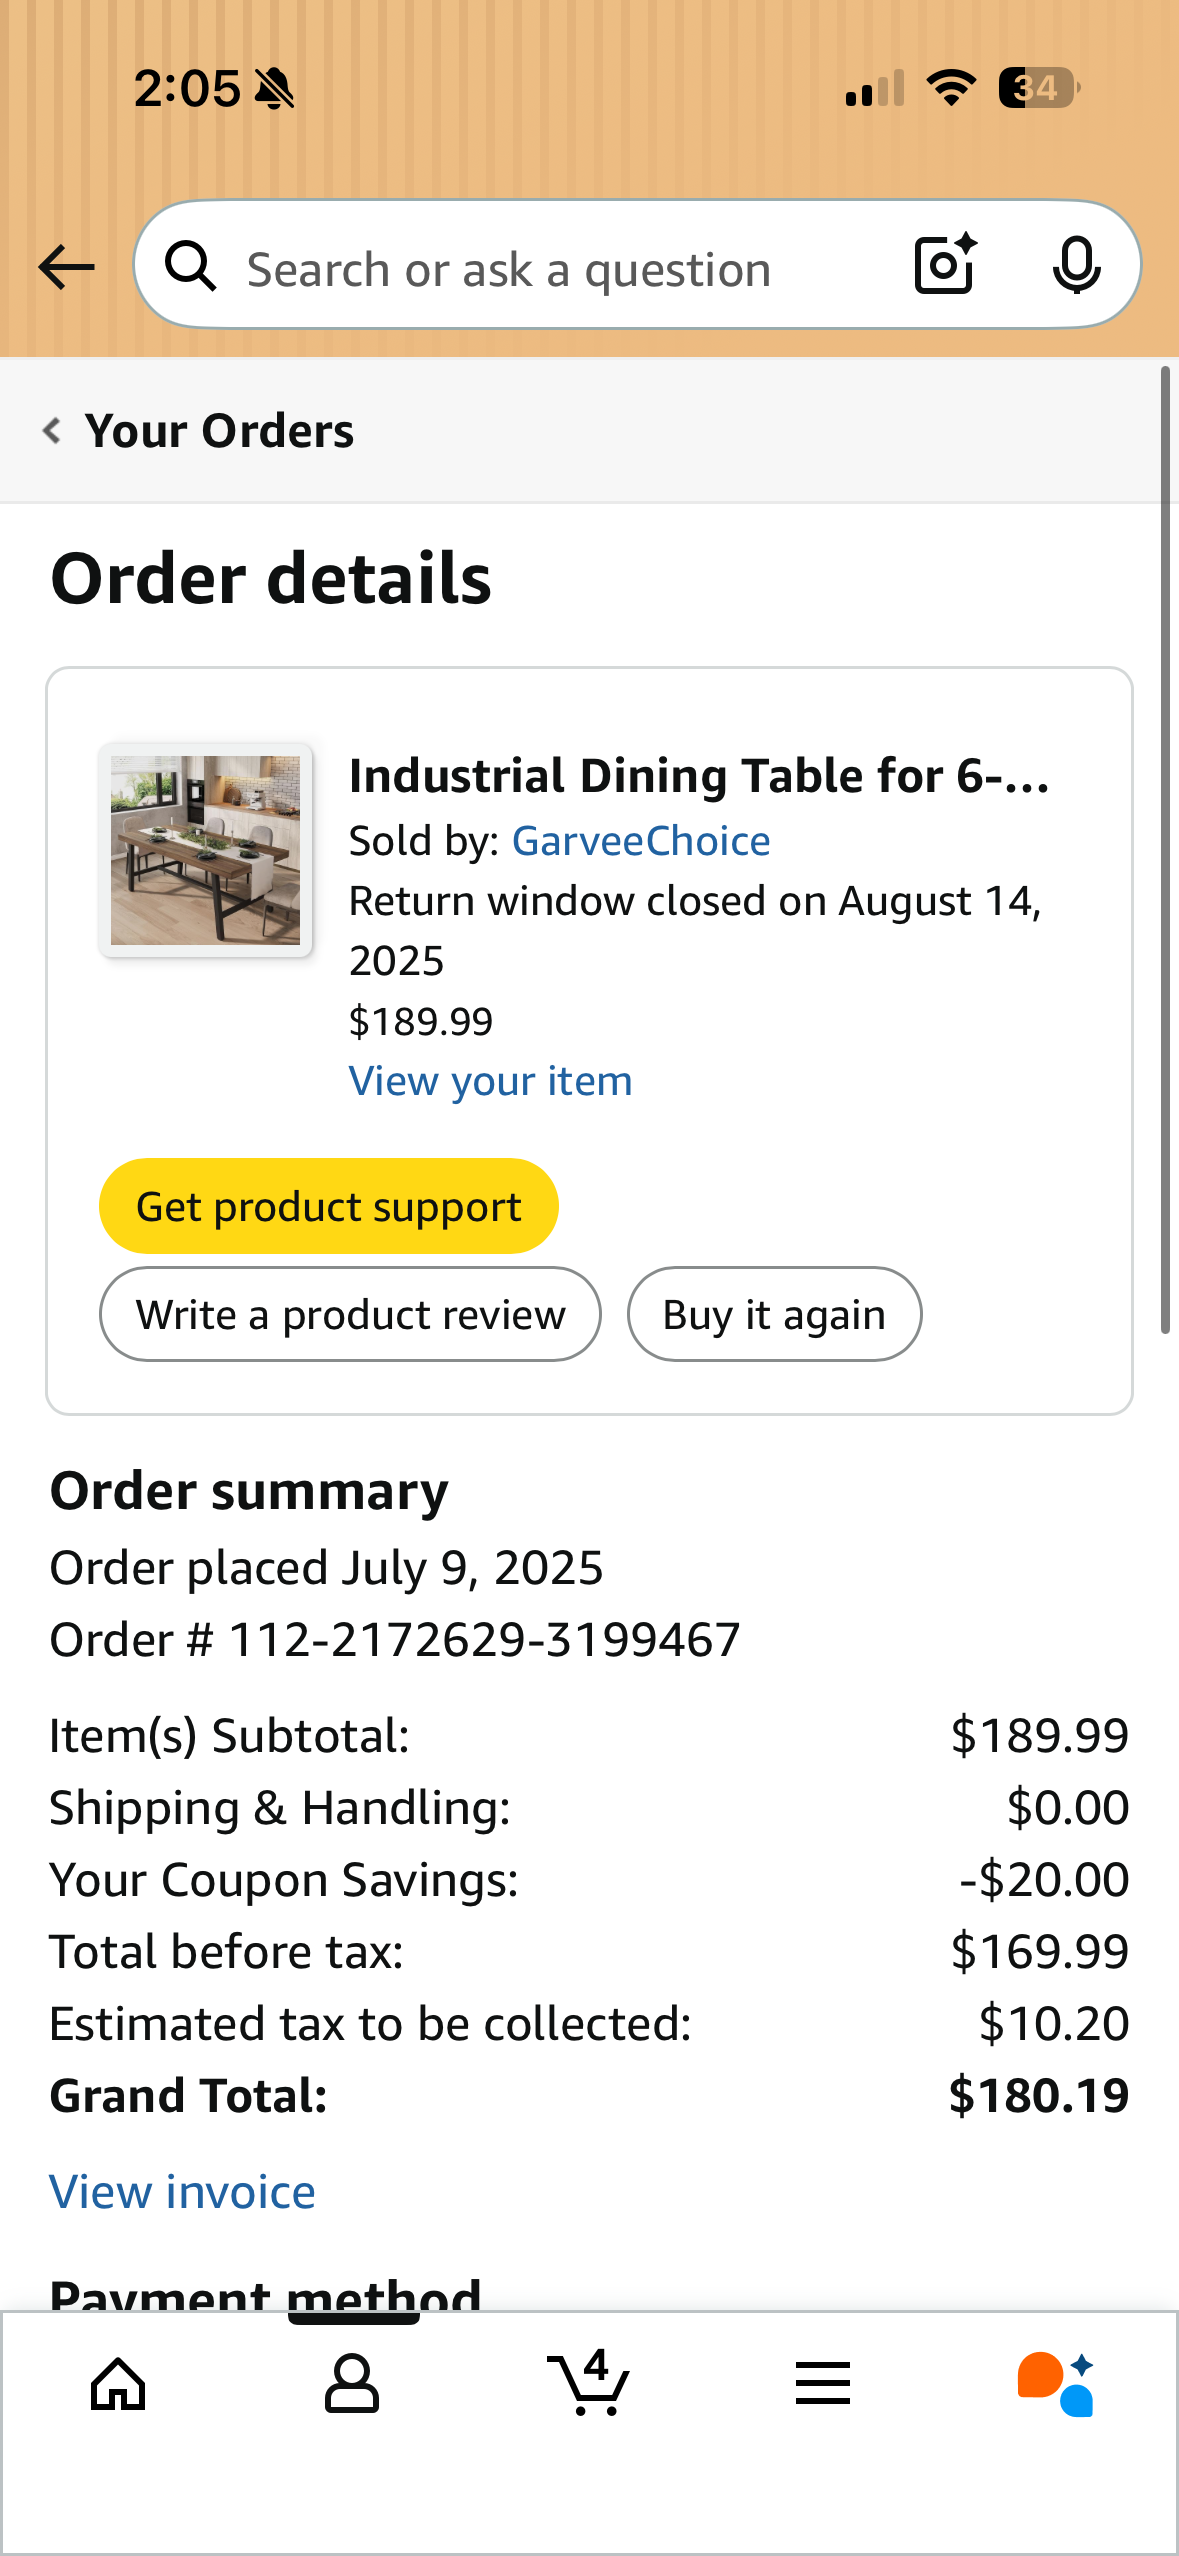Tap the dining table product thumbnail
The height and width of the screenshot is (2556, 1179).
click(205, 850)
